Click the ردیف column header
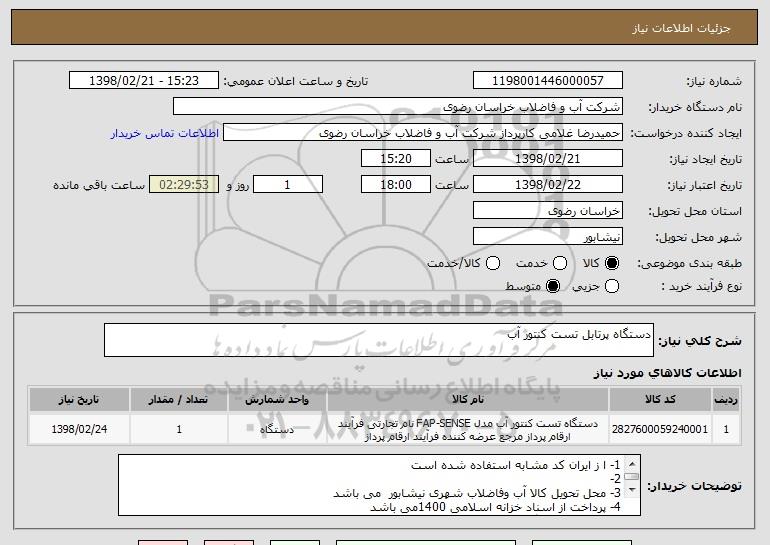 726,399
